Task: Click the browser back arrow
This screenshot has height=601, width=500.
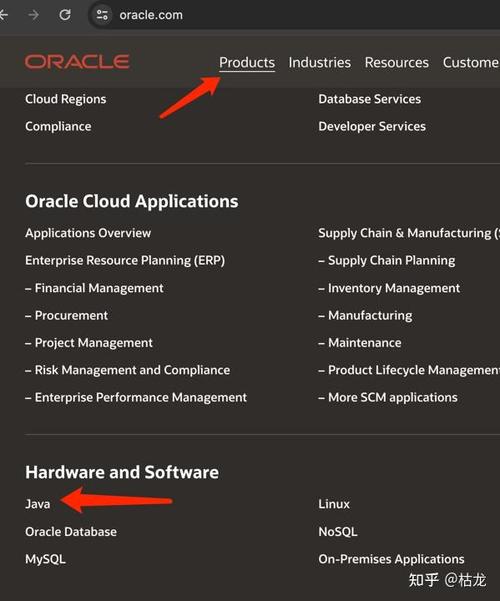Action: 4,15
